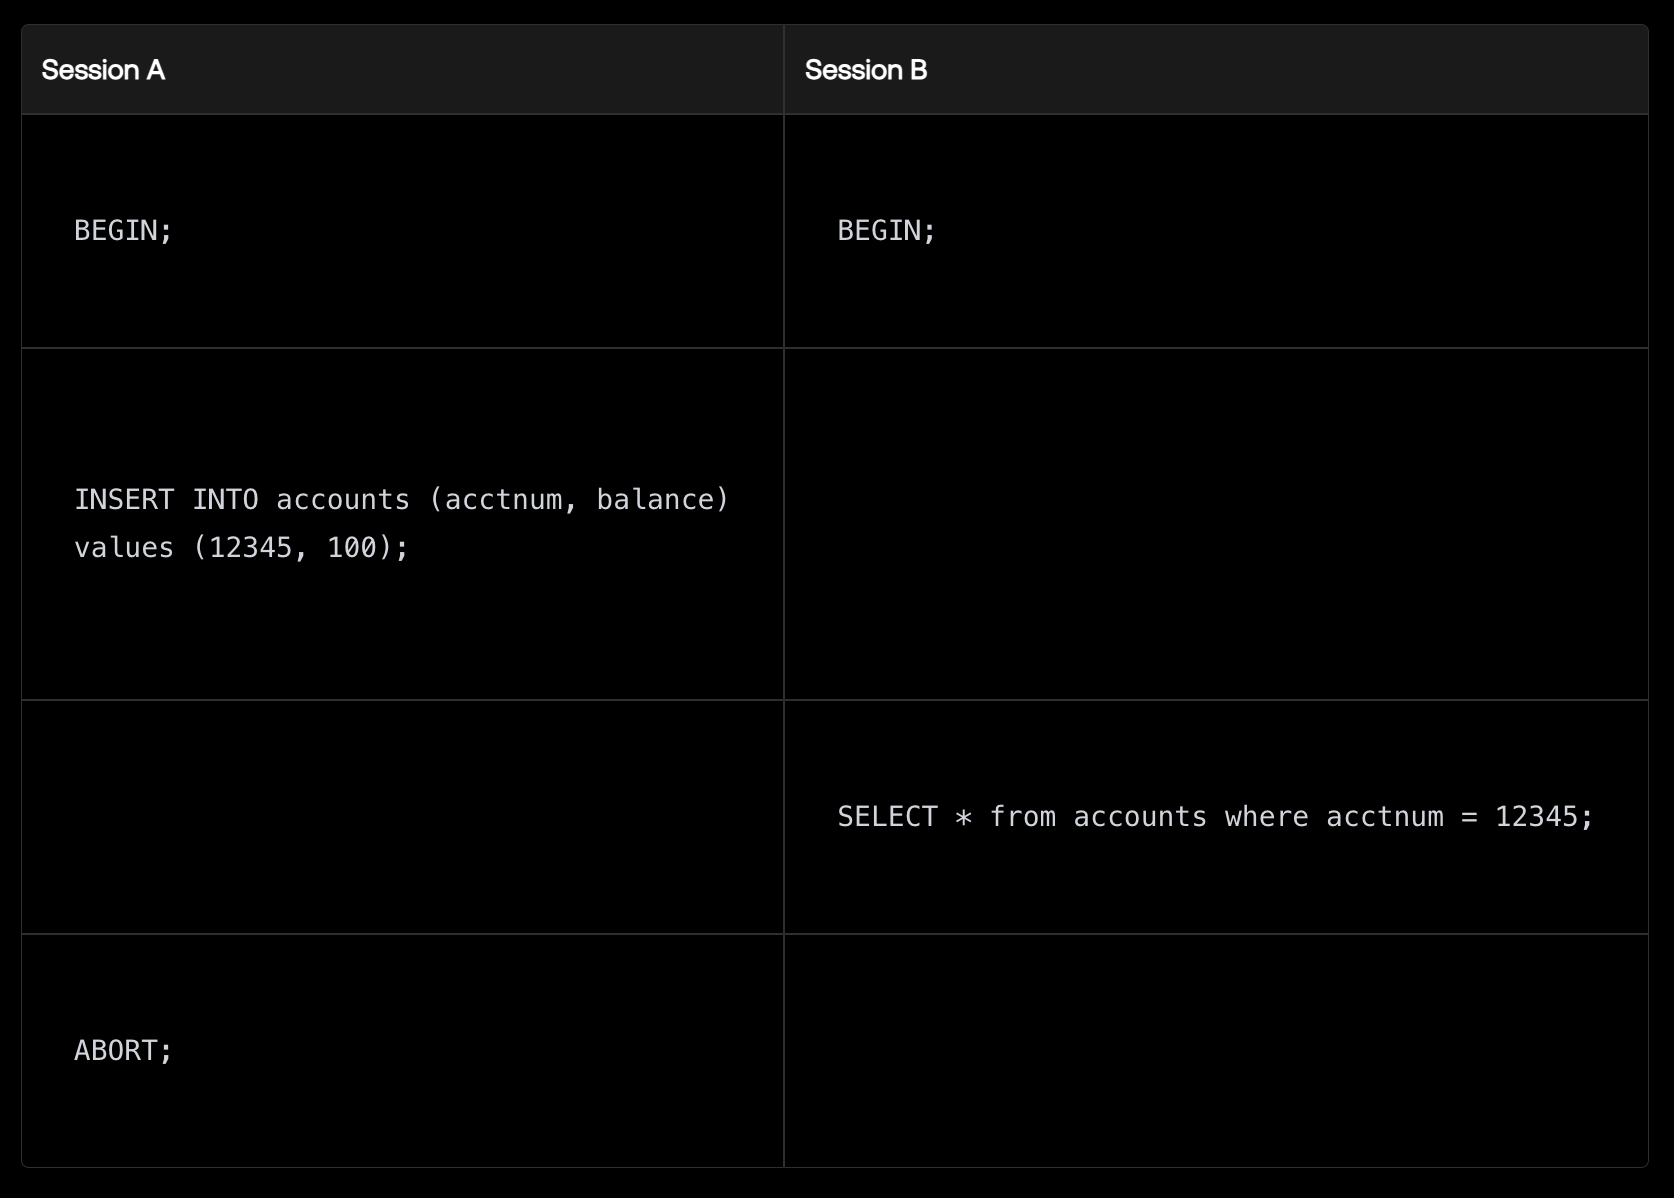Click the SELECT keyword in Session B

887,817
